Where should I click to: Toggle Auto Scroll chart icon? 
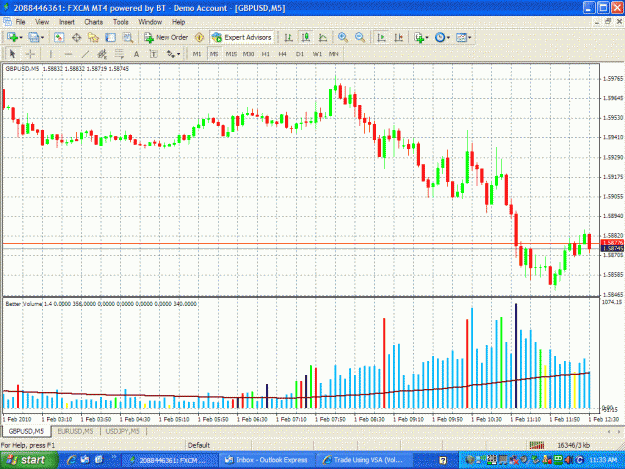(381, 37)
